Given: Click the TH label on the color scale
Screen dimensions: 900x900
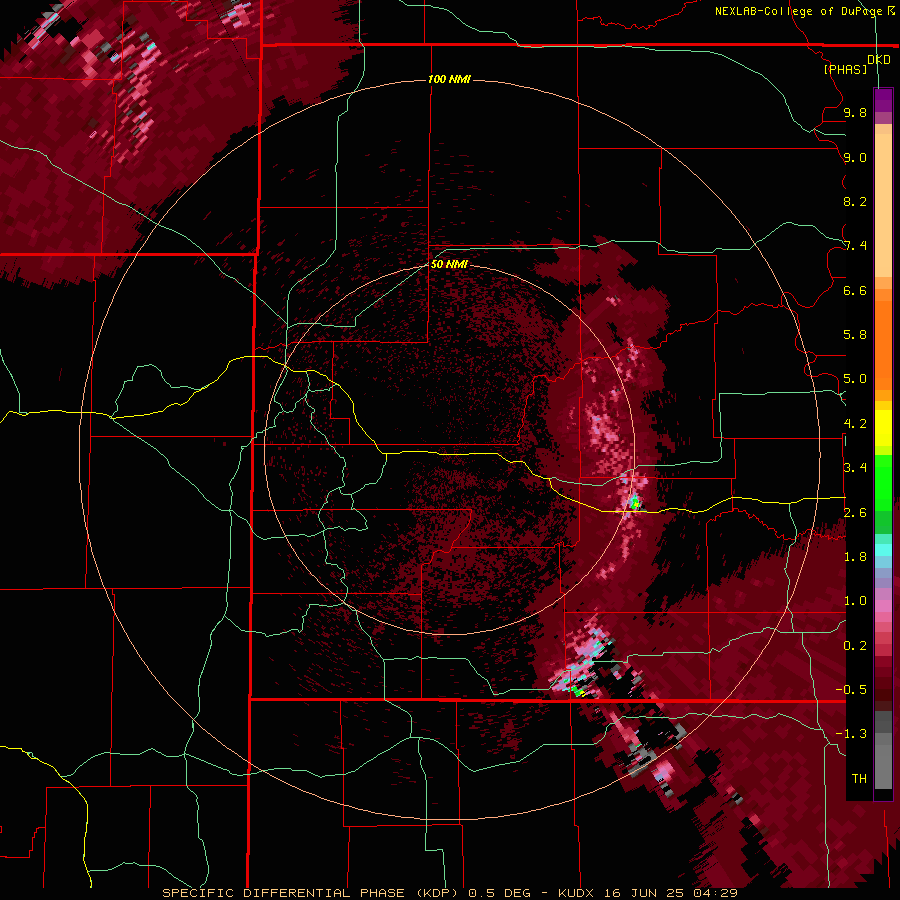Looking at the screenshot, I should [x=859, y=779].
